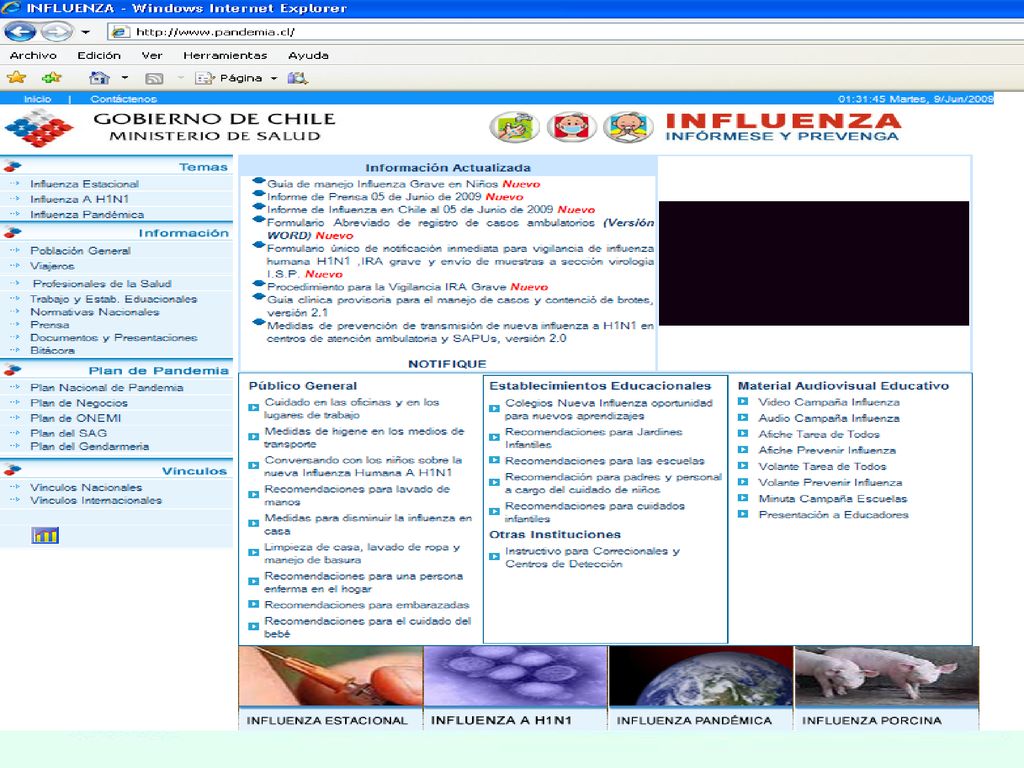Click the Influenza Estacional syringe thumbnail
The width and height of the screenshot is (1024, 768).
[x=330, y=676]
